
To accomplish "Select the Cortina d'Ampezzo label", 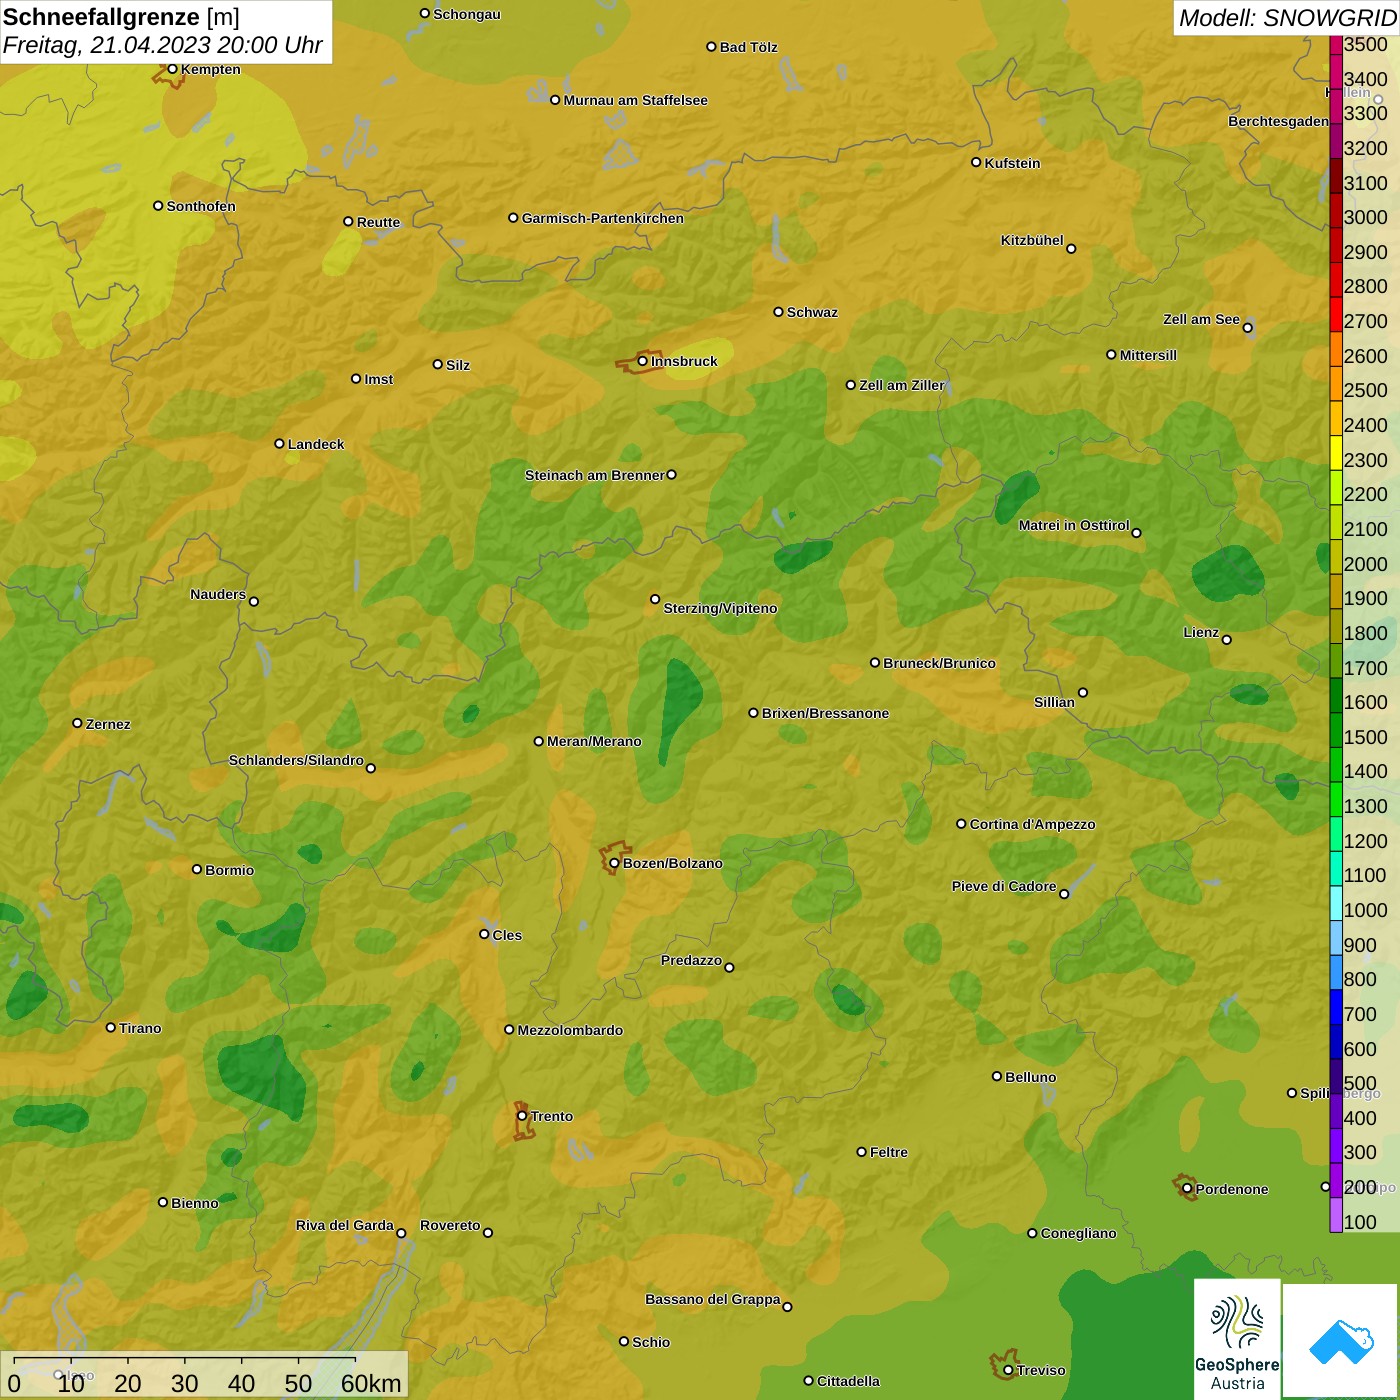I will pos(1032,824).
